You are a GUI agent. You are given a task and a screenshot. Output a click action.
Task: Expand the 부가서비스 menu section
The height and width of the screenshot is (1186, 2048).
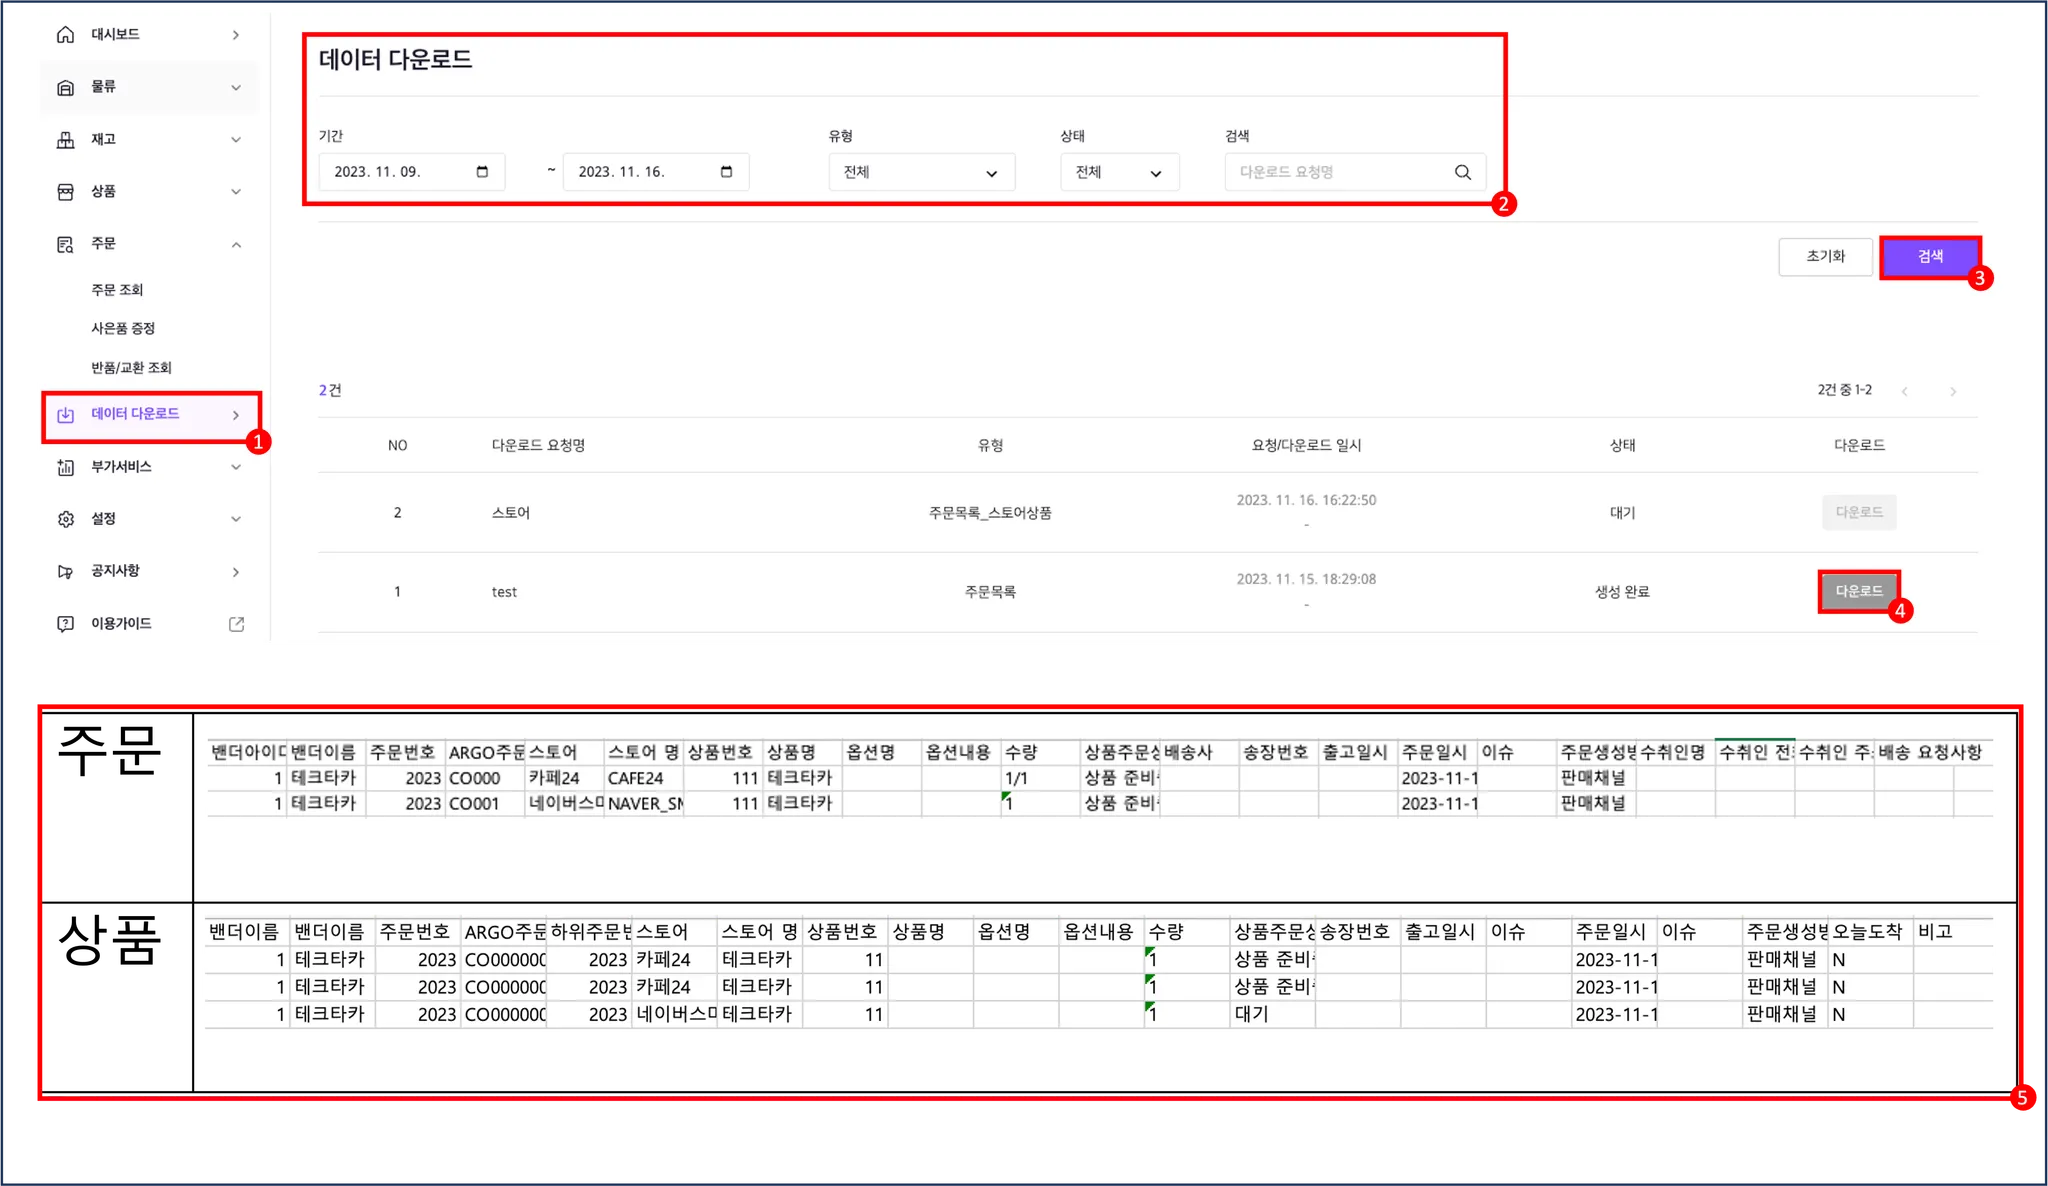[x=236, y=467]
